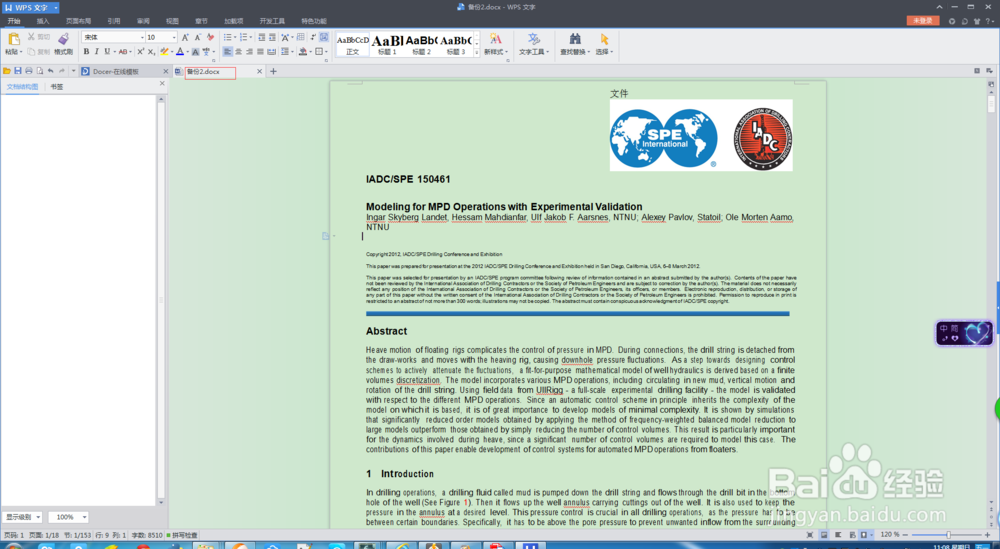Click the Copy (复制) button
Screen dimensions: 1000x549
point(38,52)
